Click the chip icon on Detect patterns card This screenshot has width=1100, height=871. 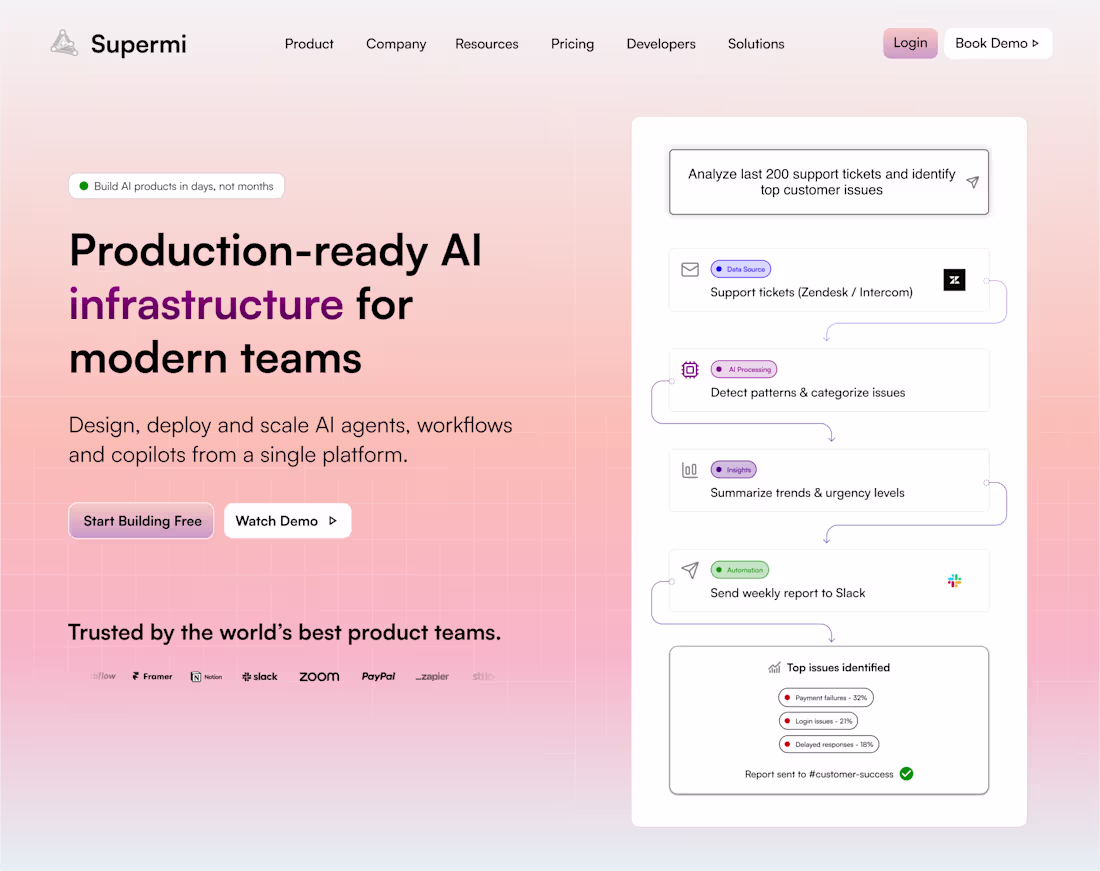(x=690, y=370)
